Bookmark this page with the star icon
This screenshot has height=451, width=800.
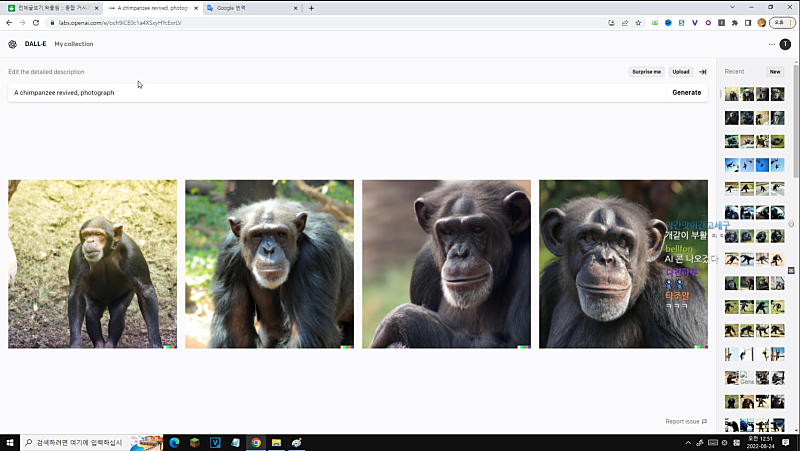pos(638,22)
